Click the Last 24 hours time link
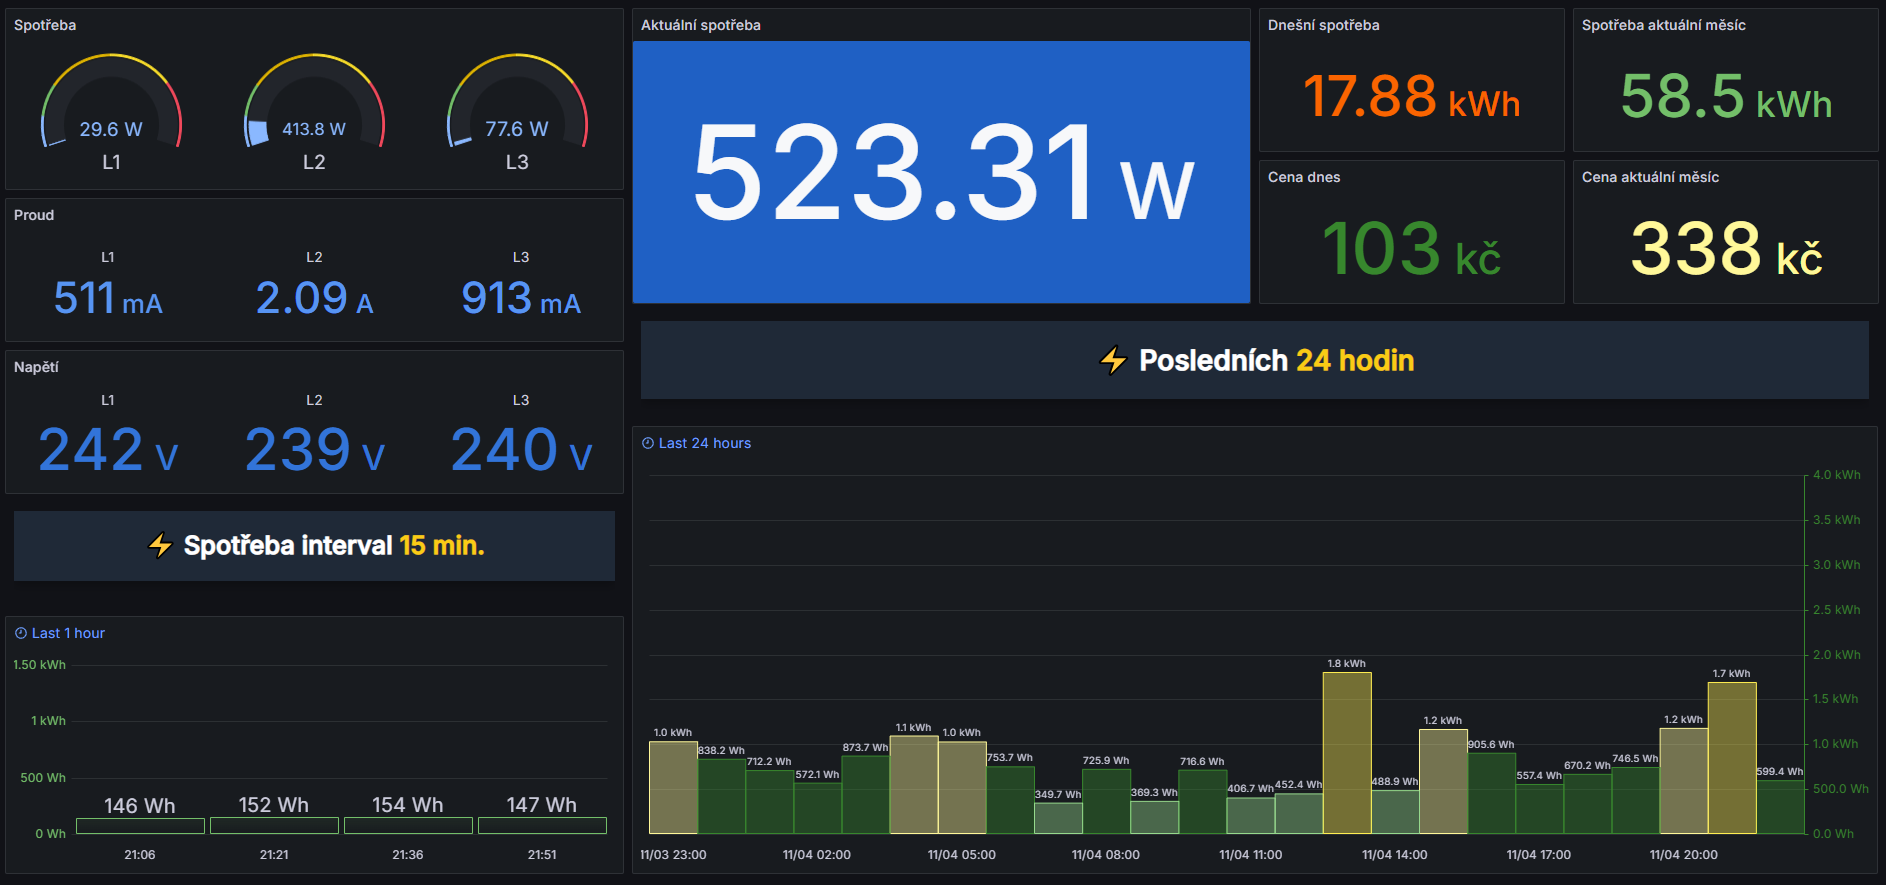1886x885 pixels. pyautogui.click(x=704, y=443)
